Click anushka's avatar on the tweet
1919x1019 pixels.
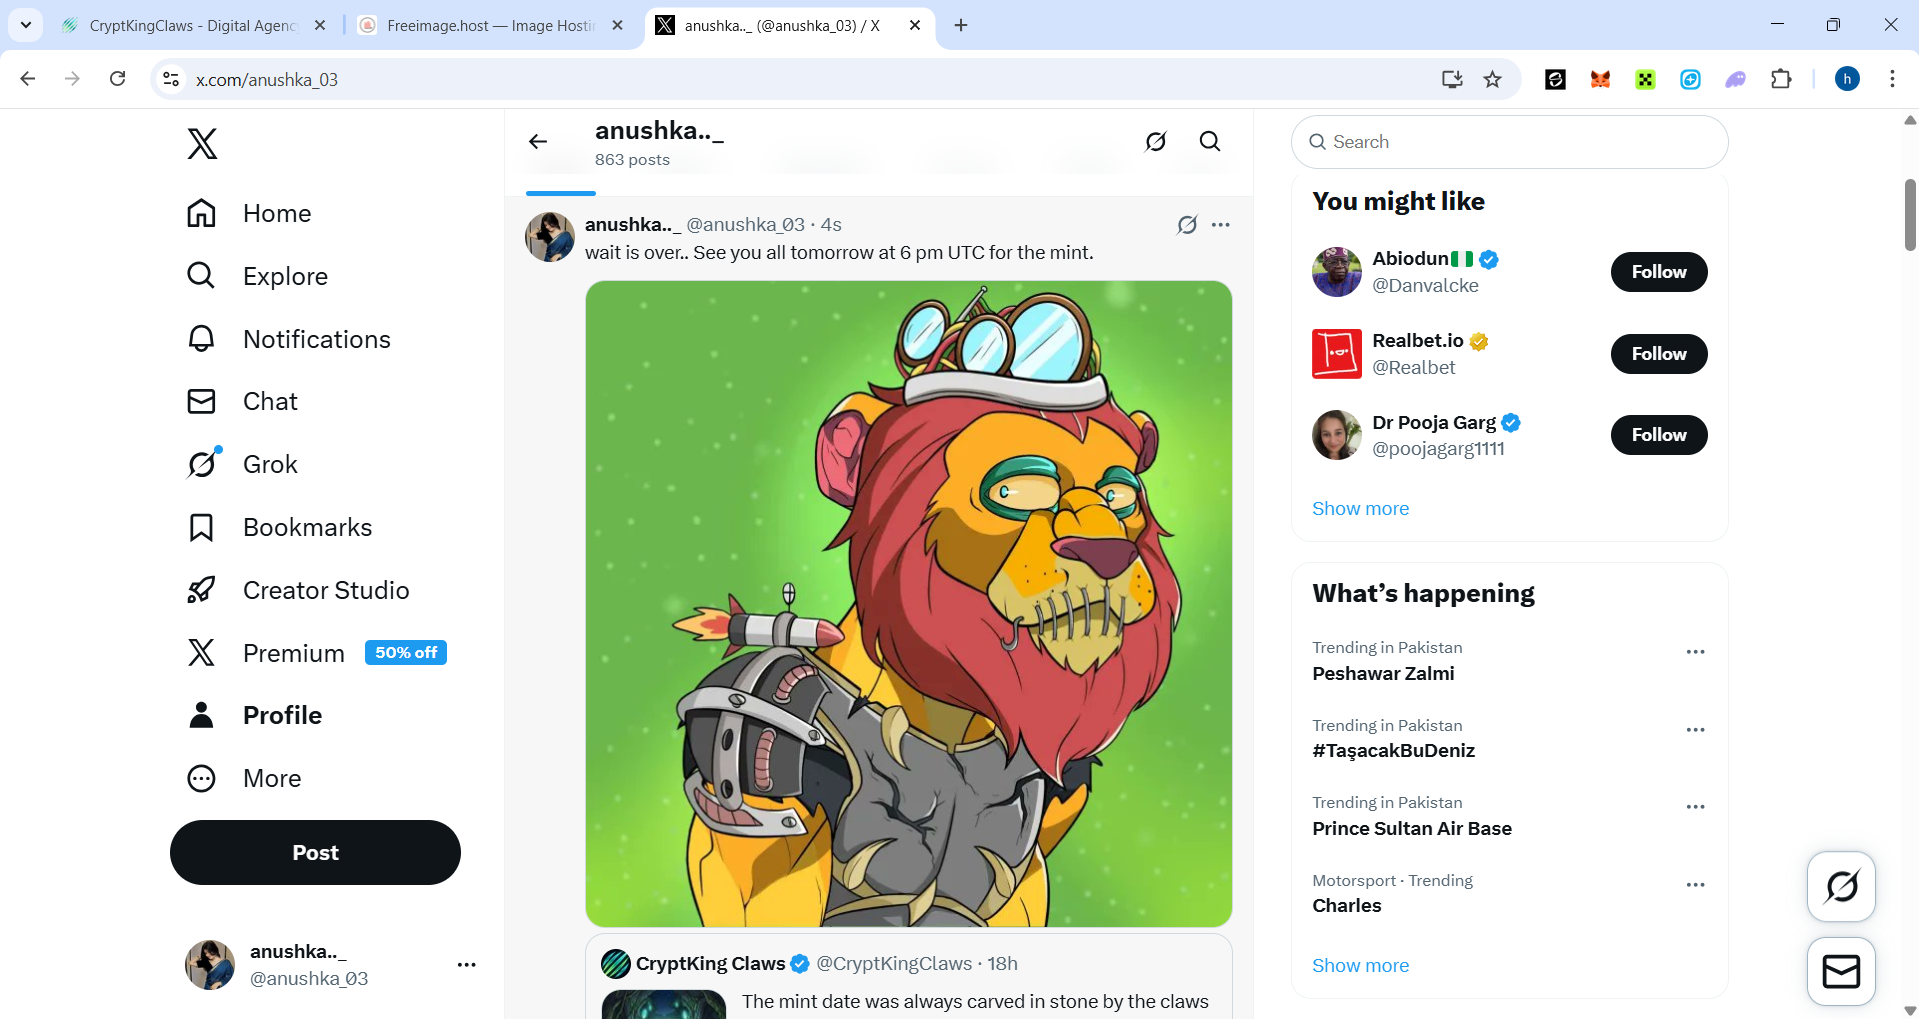tap(550, 237)
